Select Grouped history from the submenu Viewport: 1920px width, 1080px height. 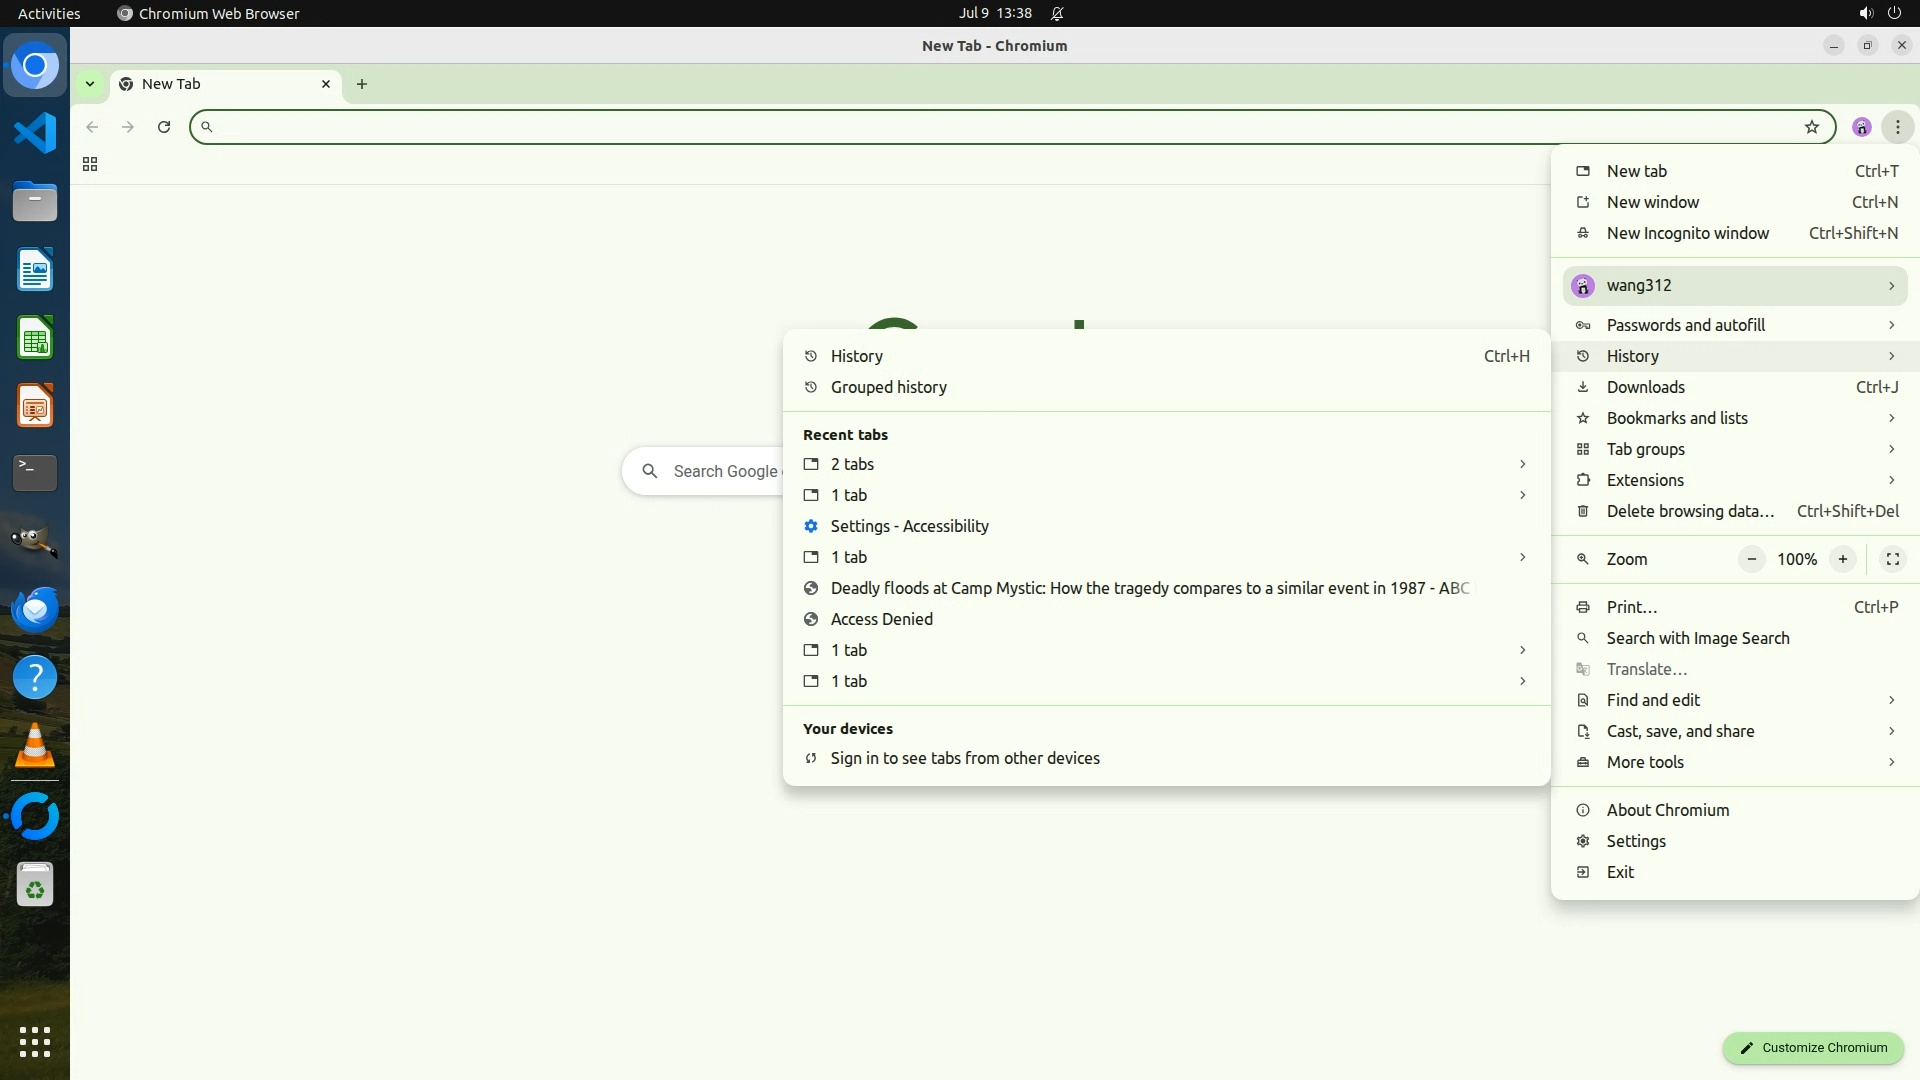888,387
